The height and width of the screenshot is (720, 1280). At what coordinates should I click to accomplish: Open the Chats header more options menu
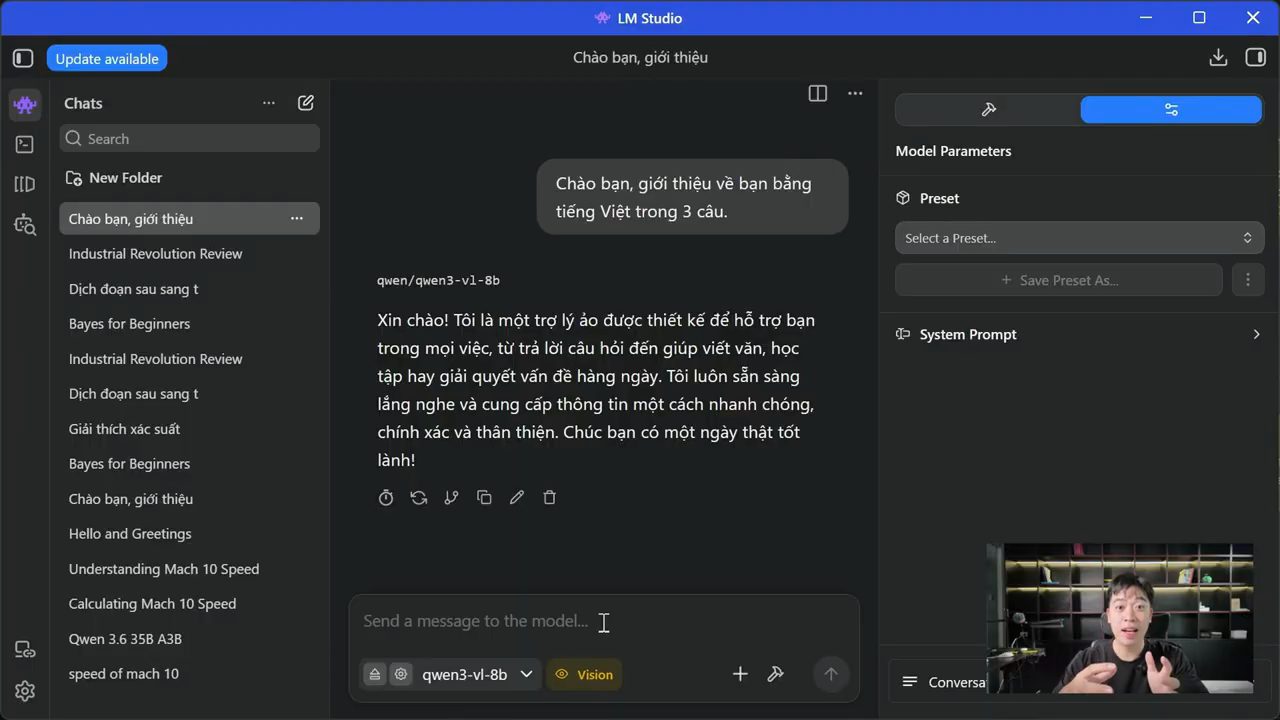[x=269, y=103]
